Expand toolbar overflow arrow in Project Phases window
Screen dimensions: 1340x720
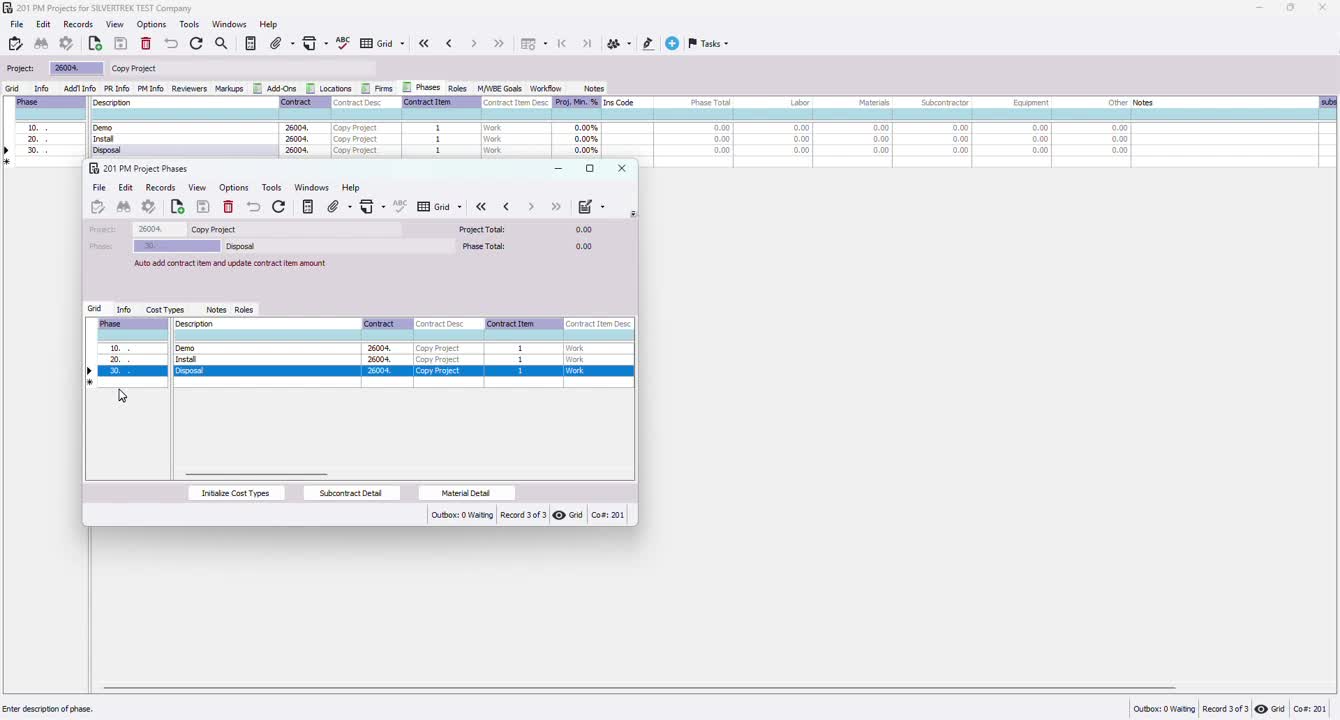coord(633,214)
